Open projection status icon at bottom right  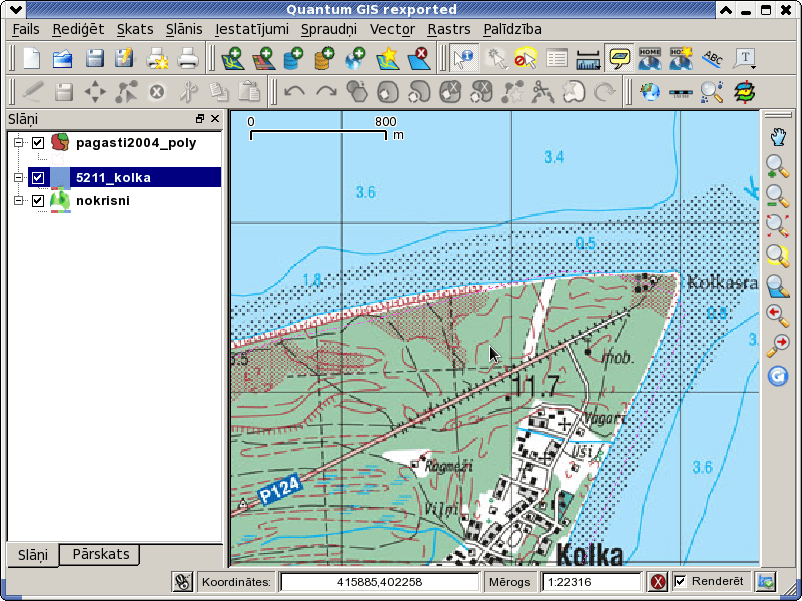(766, 582)
